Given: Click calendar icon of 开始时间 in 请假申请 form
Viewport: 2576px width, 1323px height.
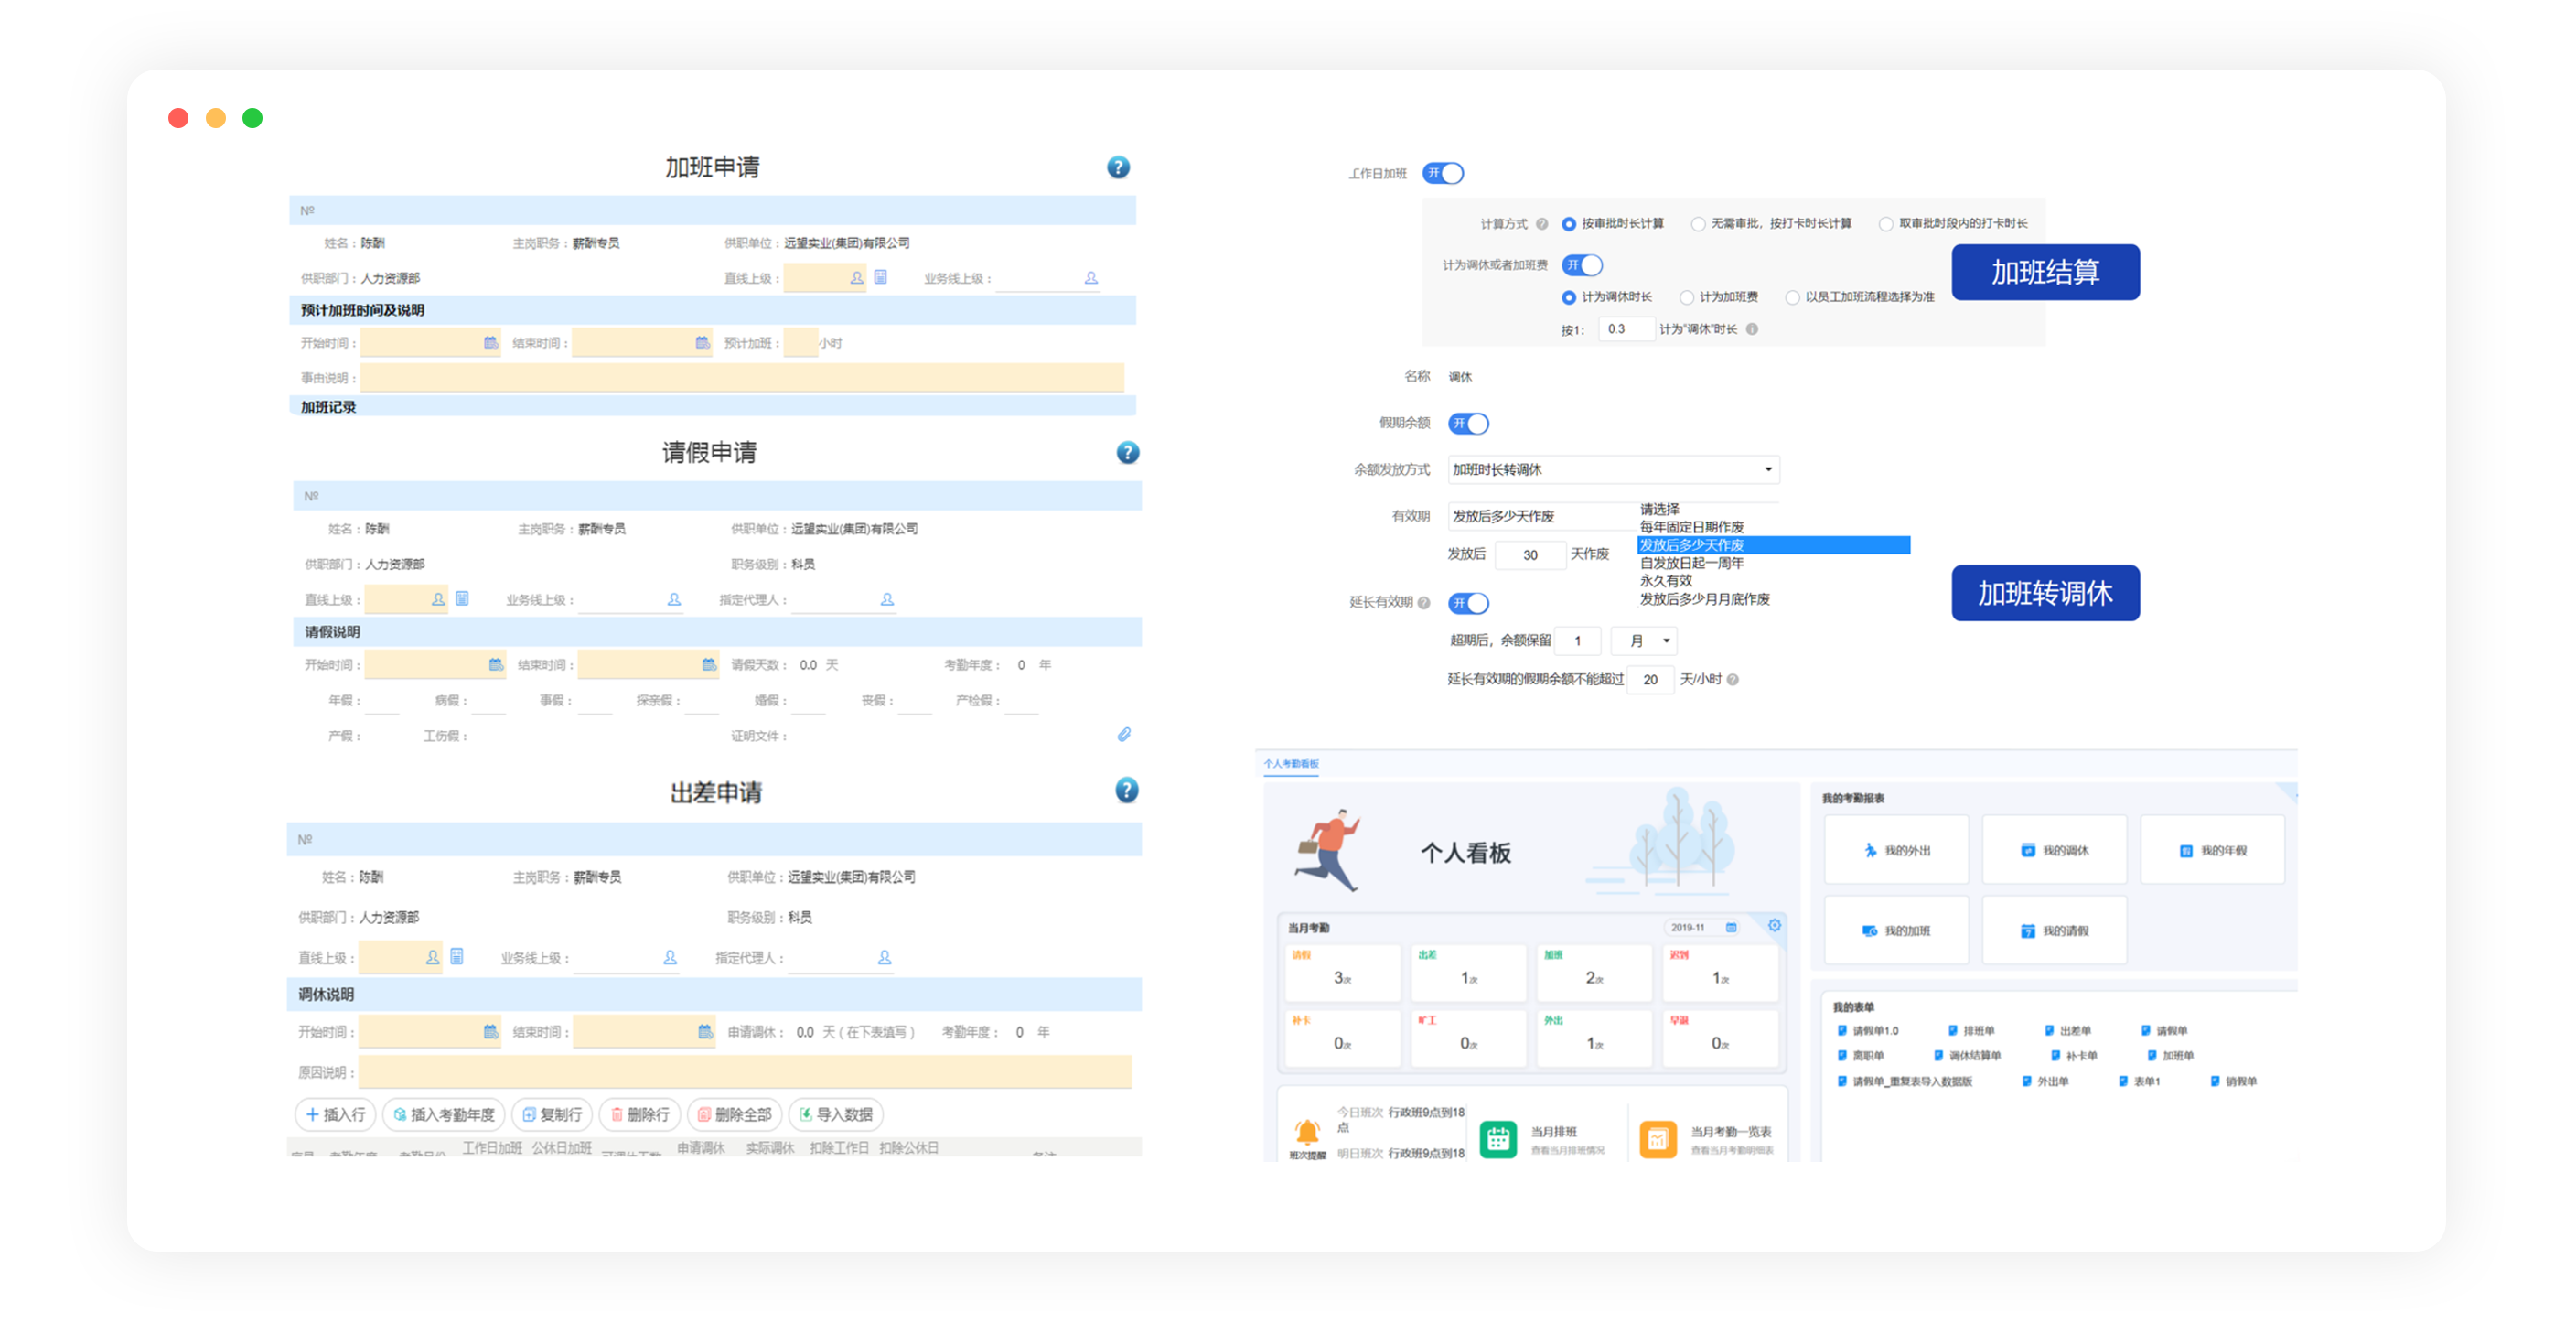Looking at the screenshot, I should [495, 664].
